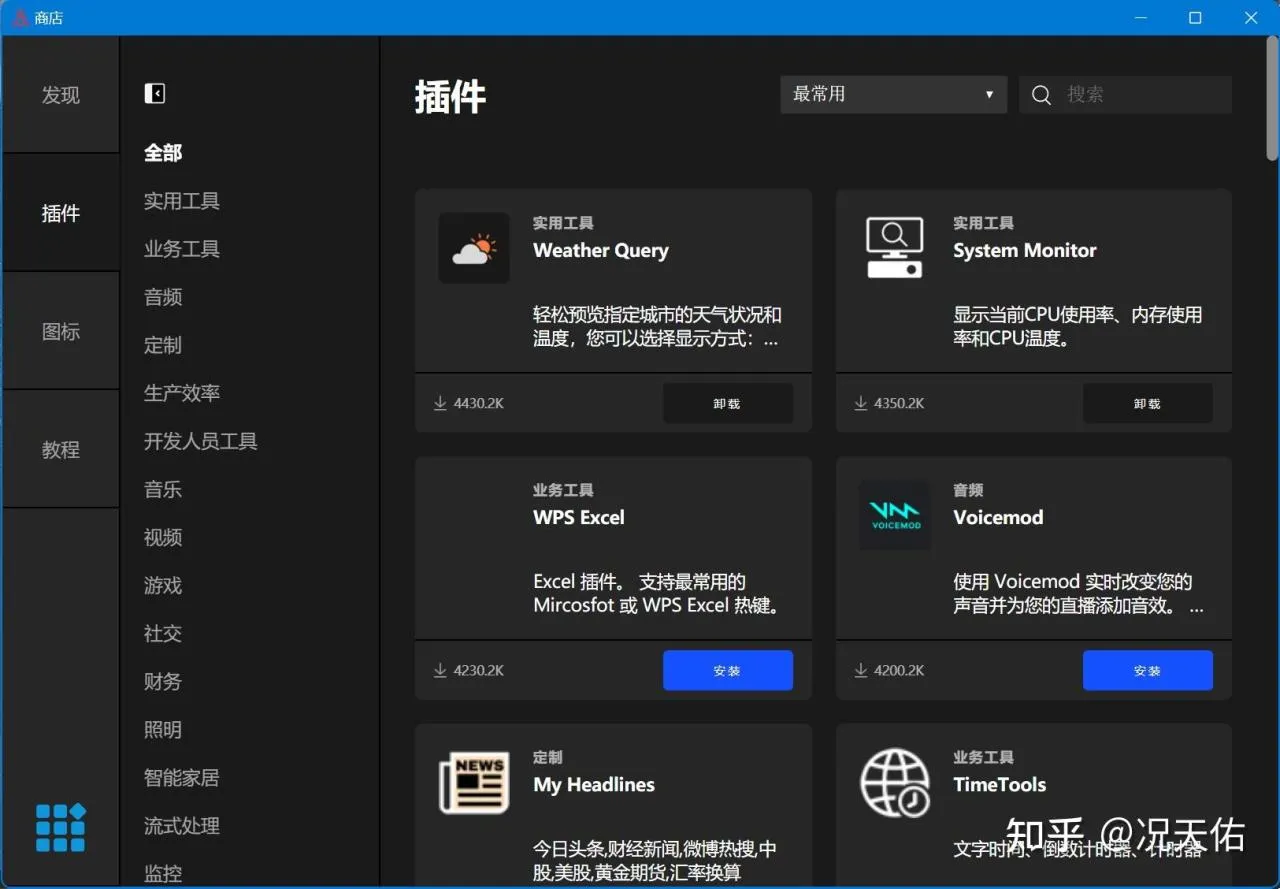Click the 4430.2K download count
The image size is (1280, 889).
tap(479, 403)
